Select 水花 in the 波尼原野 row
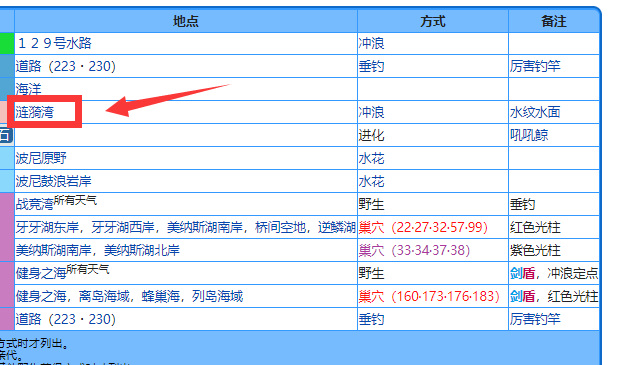The height and width of the screenshot is (365, 638). [371, 158]
